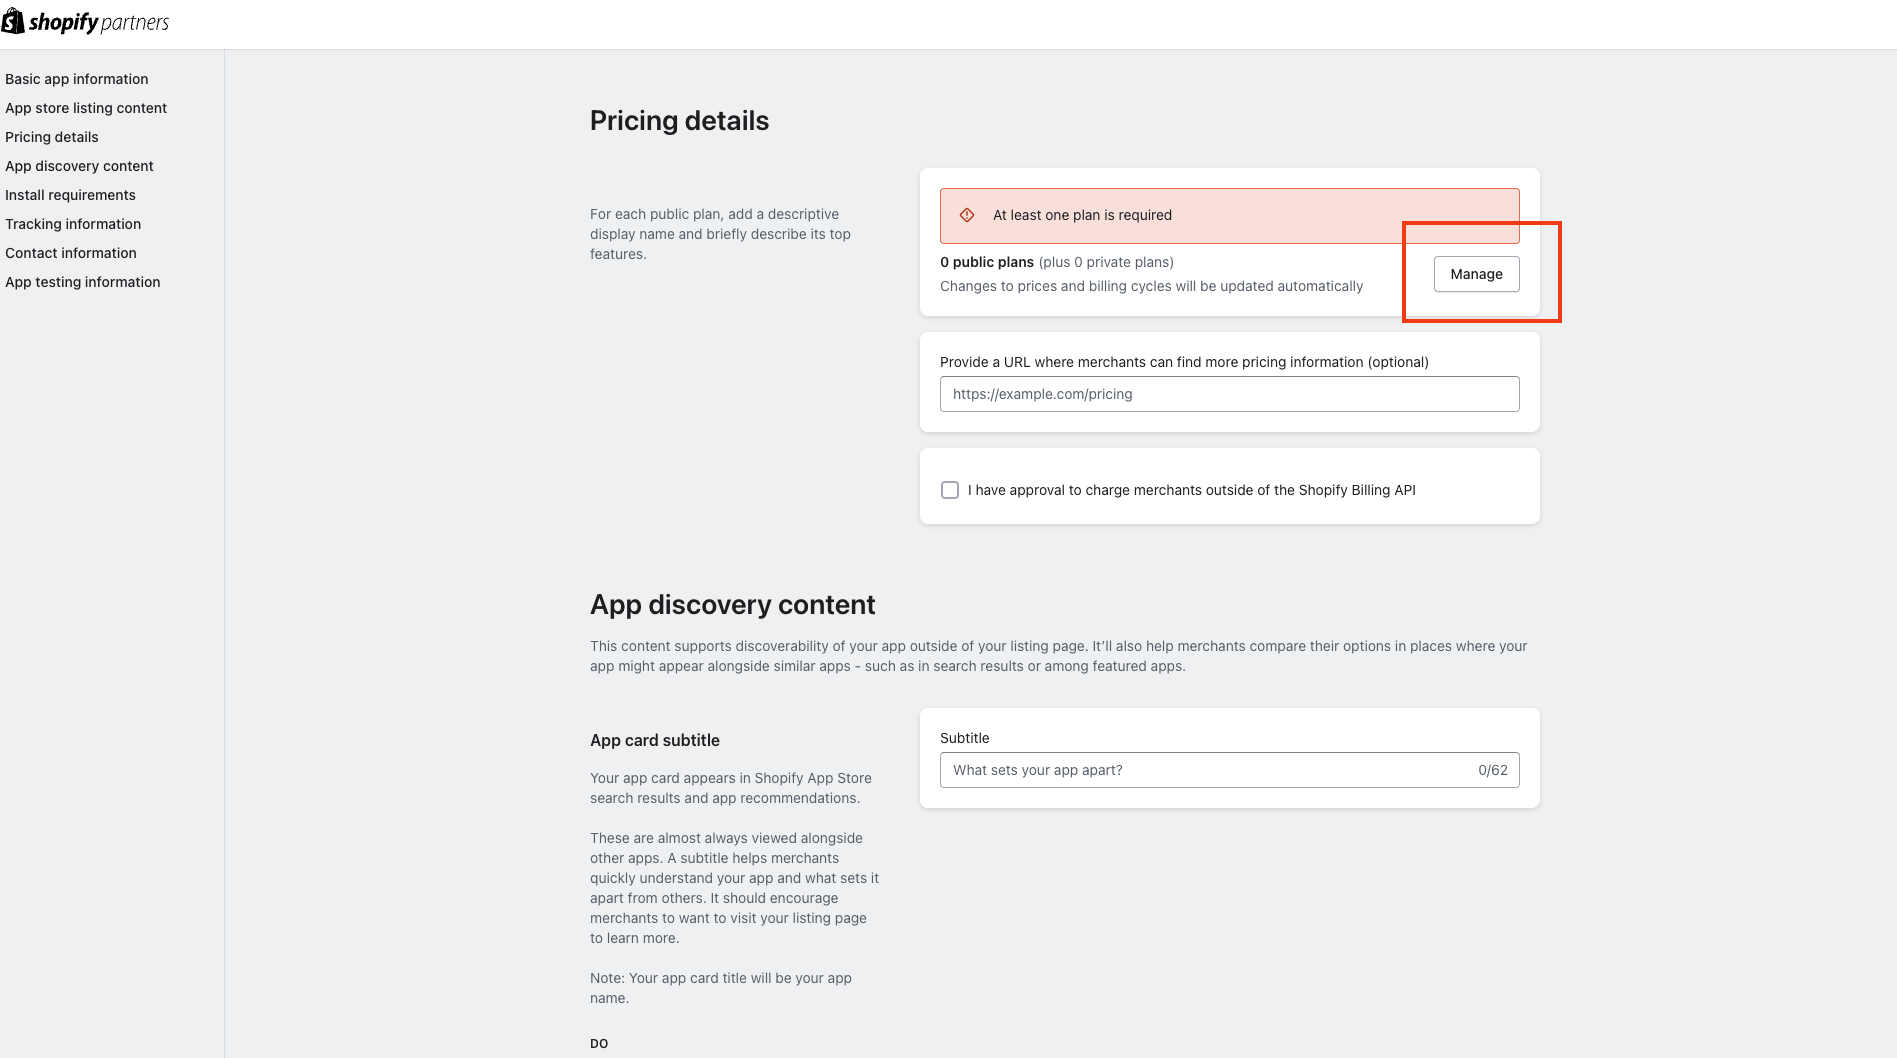Click into the Subtitle text field
The image size is (1897, 1058).
coord(1229,770)
